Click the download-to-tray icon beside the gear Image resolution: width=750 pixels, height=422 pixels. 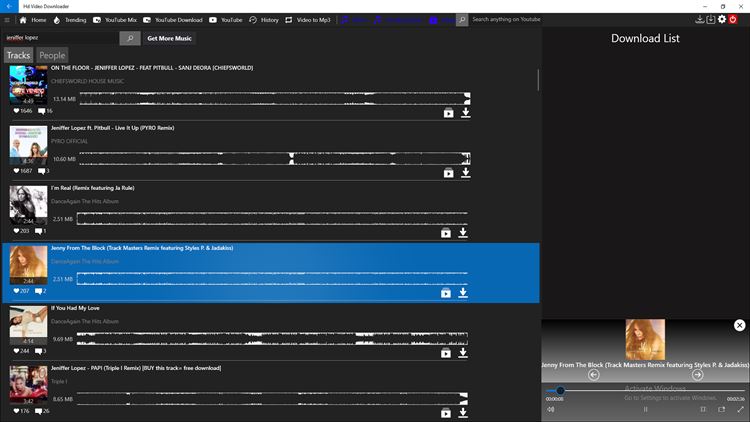711,19
